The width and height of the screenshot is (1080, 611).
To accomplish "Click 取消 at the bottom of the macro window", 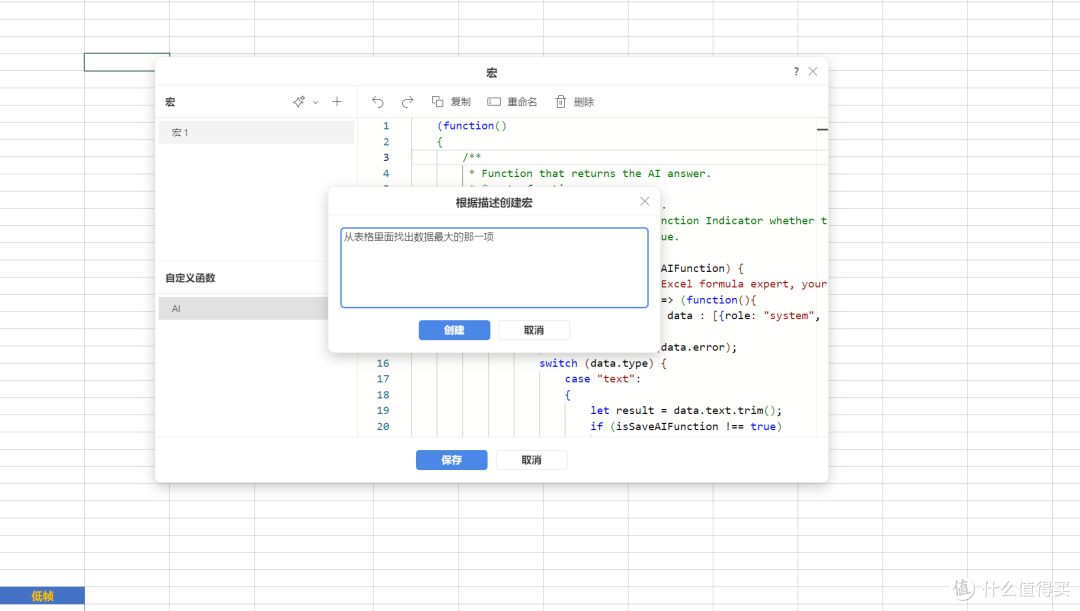I will (531, 460).
